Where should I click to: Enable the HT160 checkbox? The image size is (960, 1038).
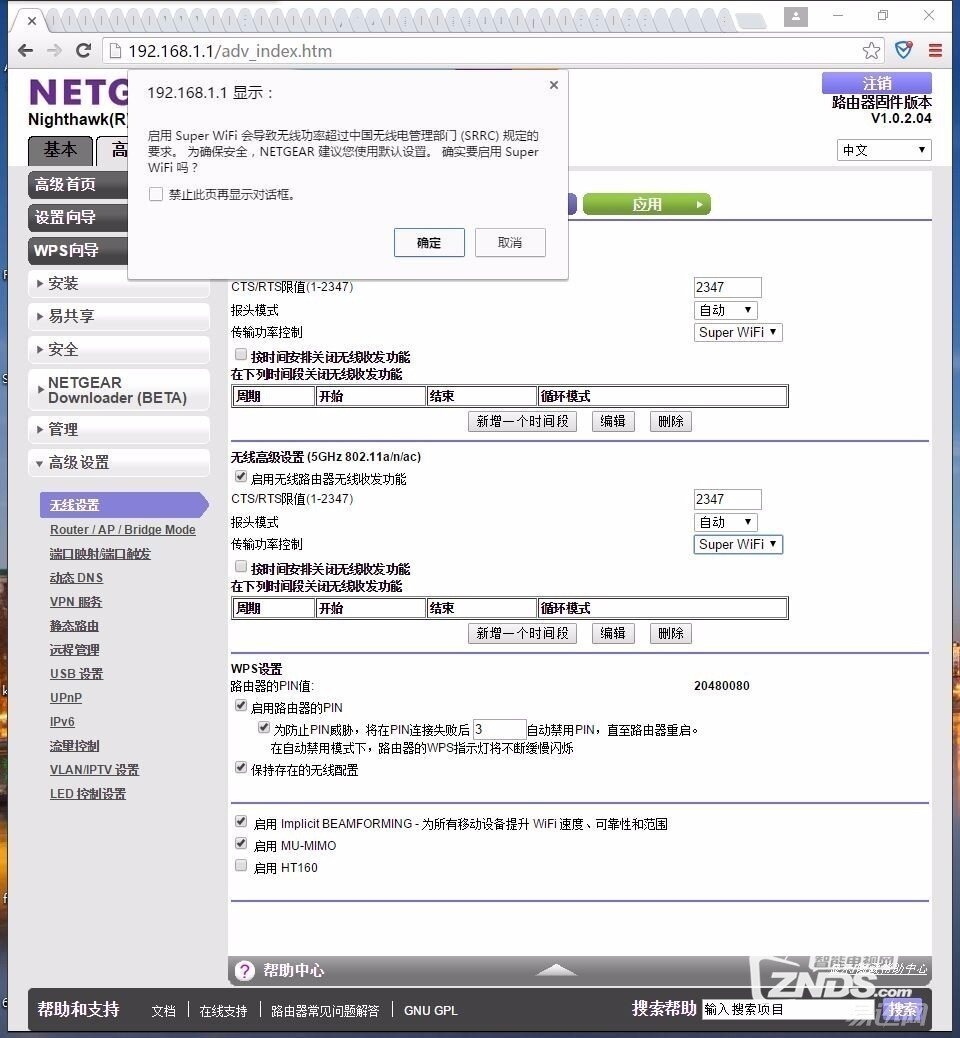[x=241, y=866]
